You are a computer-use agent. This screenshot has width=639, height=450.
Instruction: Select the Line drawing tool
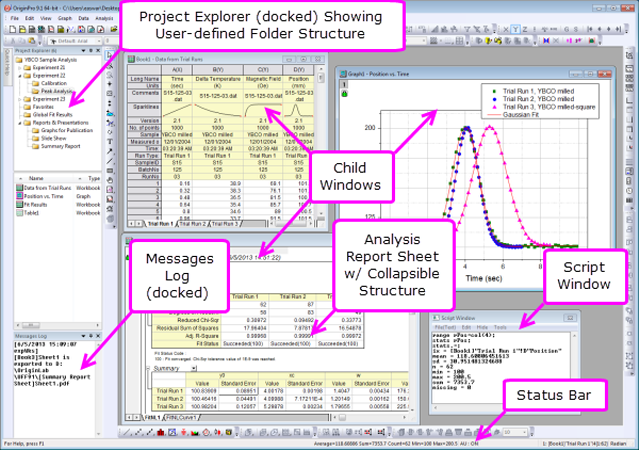(x=110, y=161)
